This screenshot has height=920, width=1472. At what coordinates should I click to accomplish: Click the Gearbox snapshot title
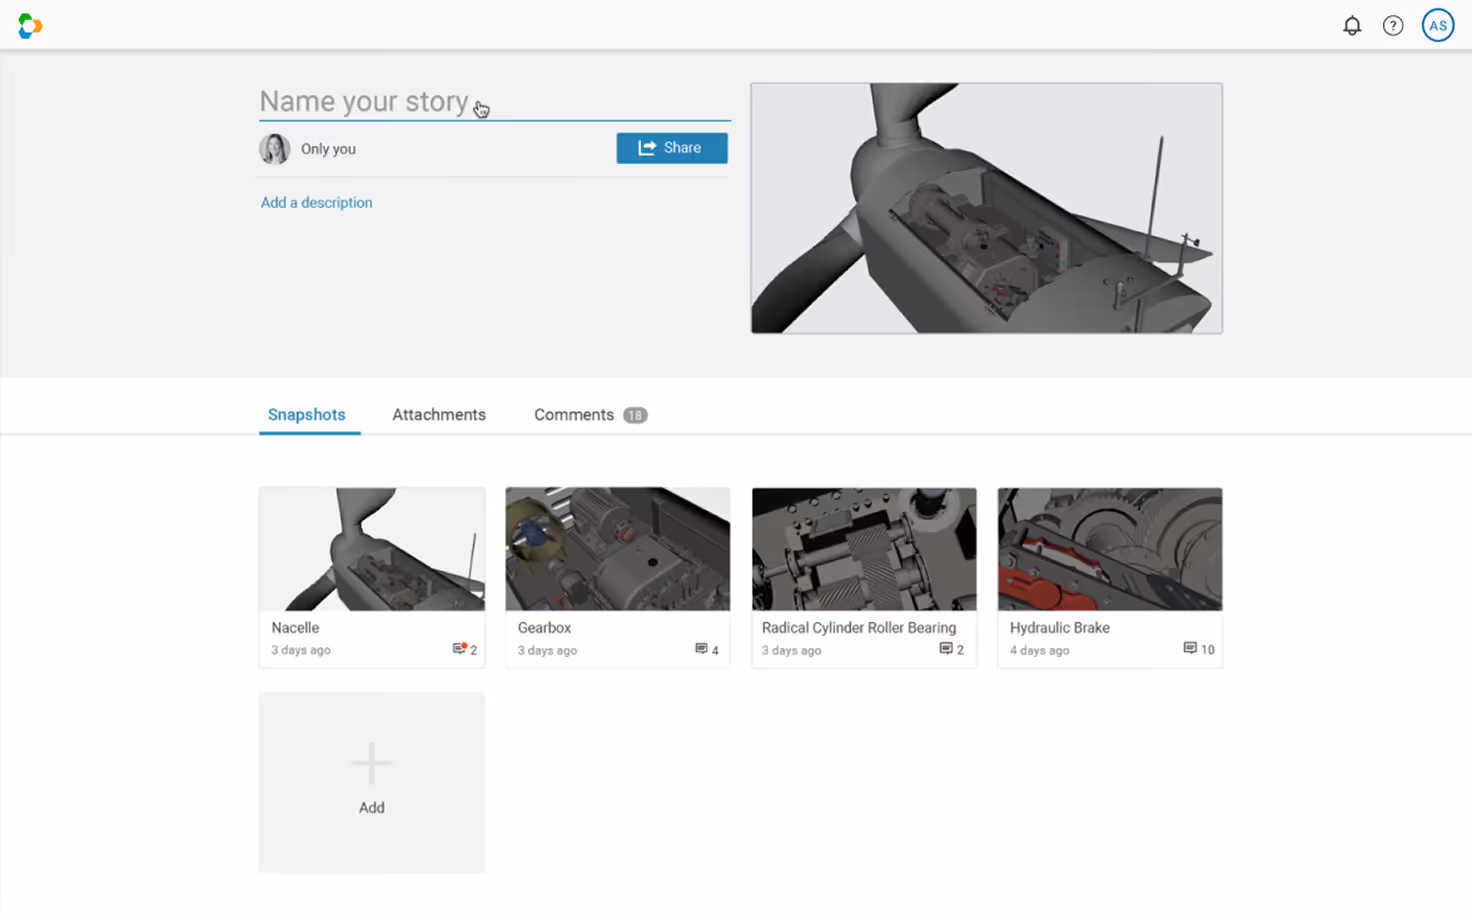click(x=544, y=628)
